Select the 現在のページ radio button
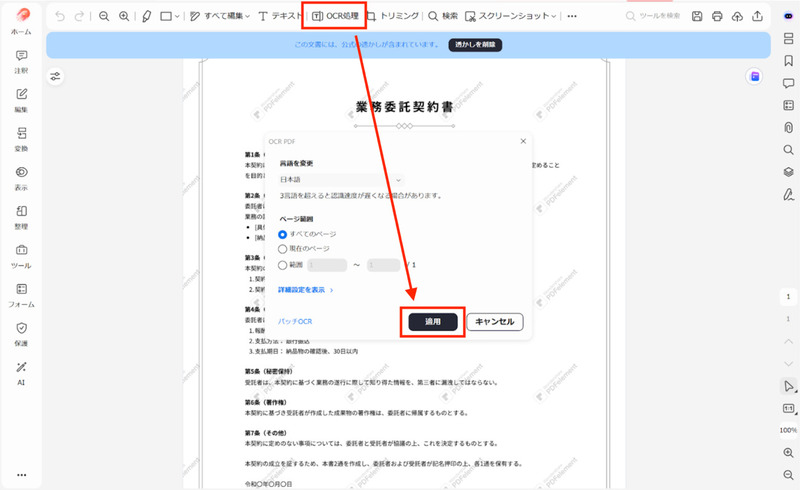 282,249
